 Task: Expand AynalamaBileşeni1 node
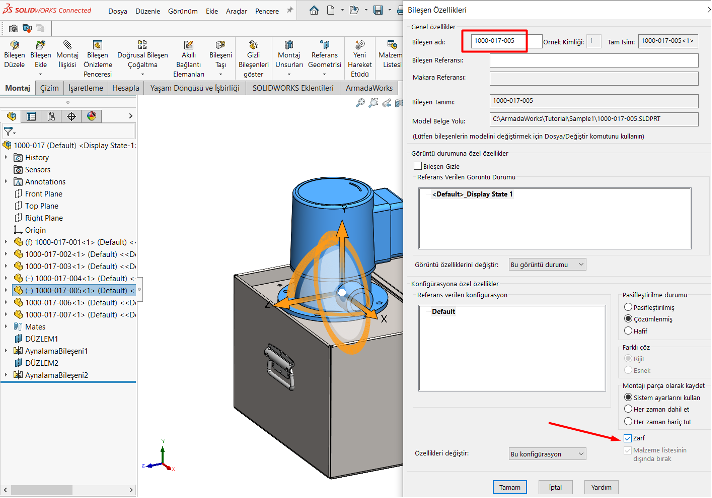point(6,351)
